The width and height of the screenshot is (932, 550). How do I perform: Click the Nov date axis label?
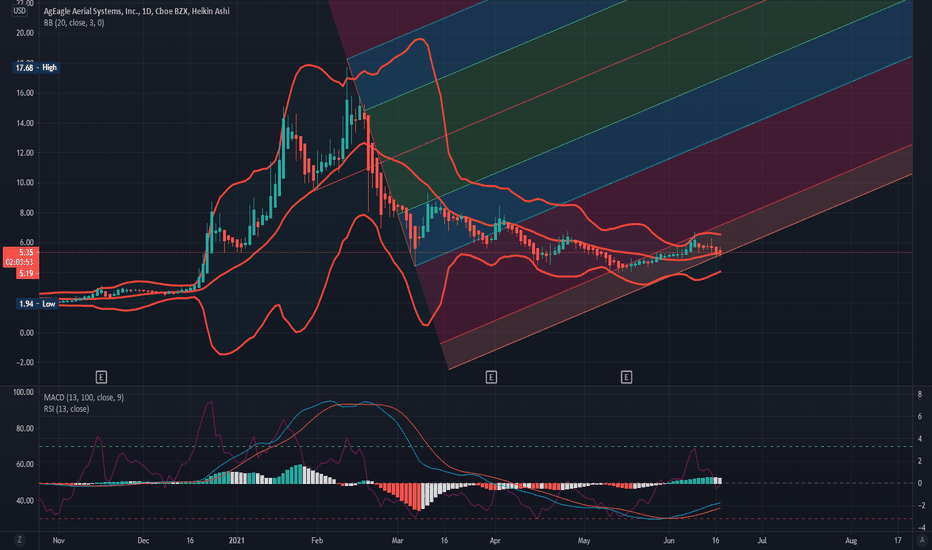click(58, 540)
